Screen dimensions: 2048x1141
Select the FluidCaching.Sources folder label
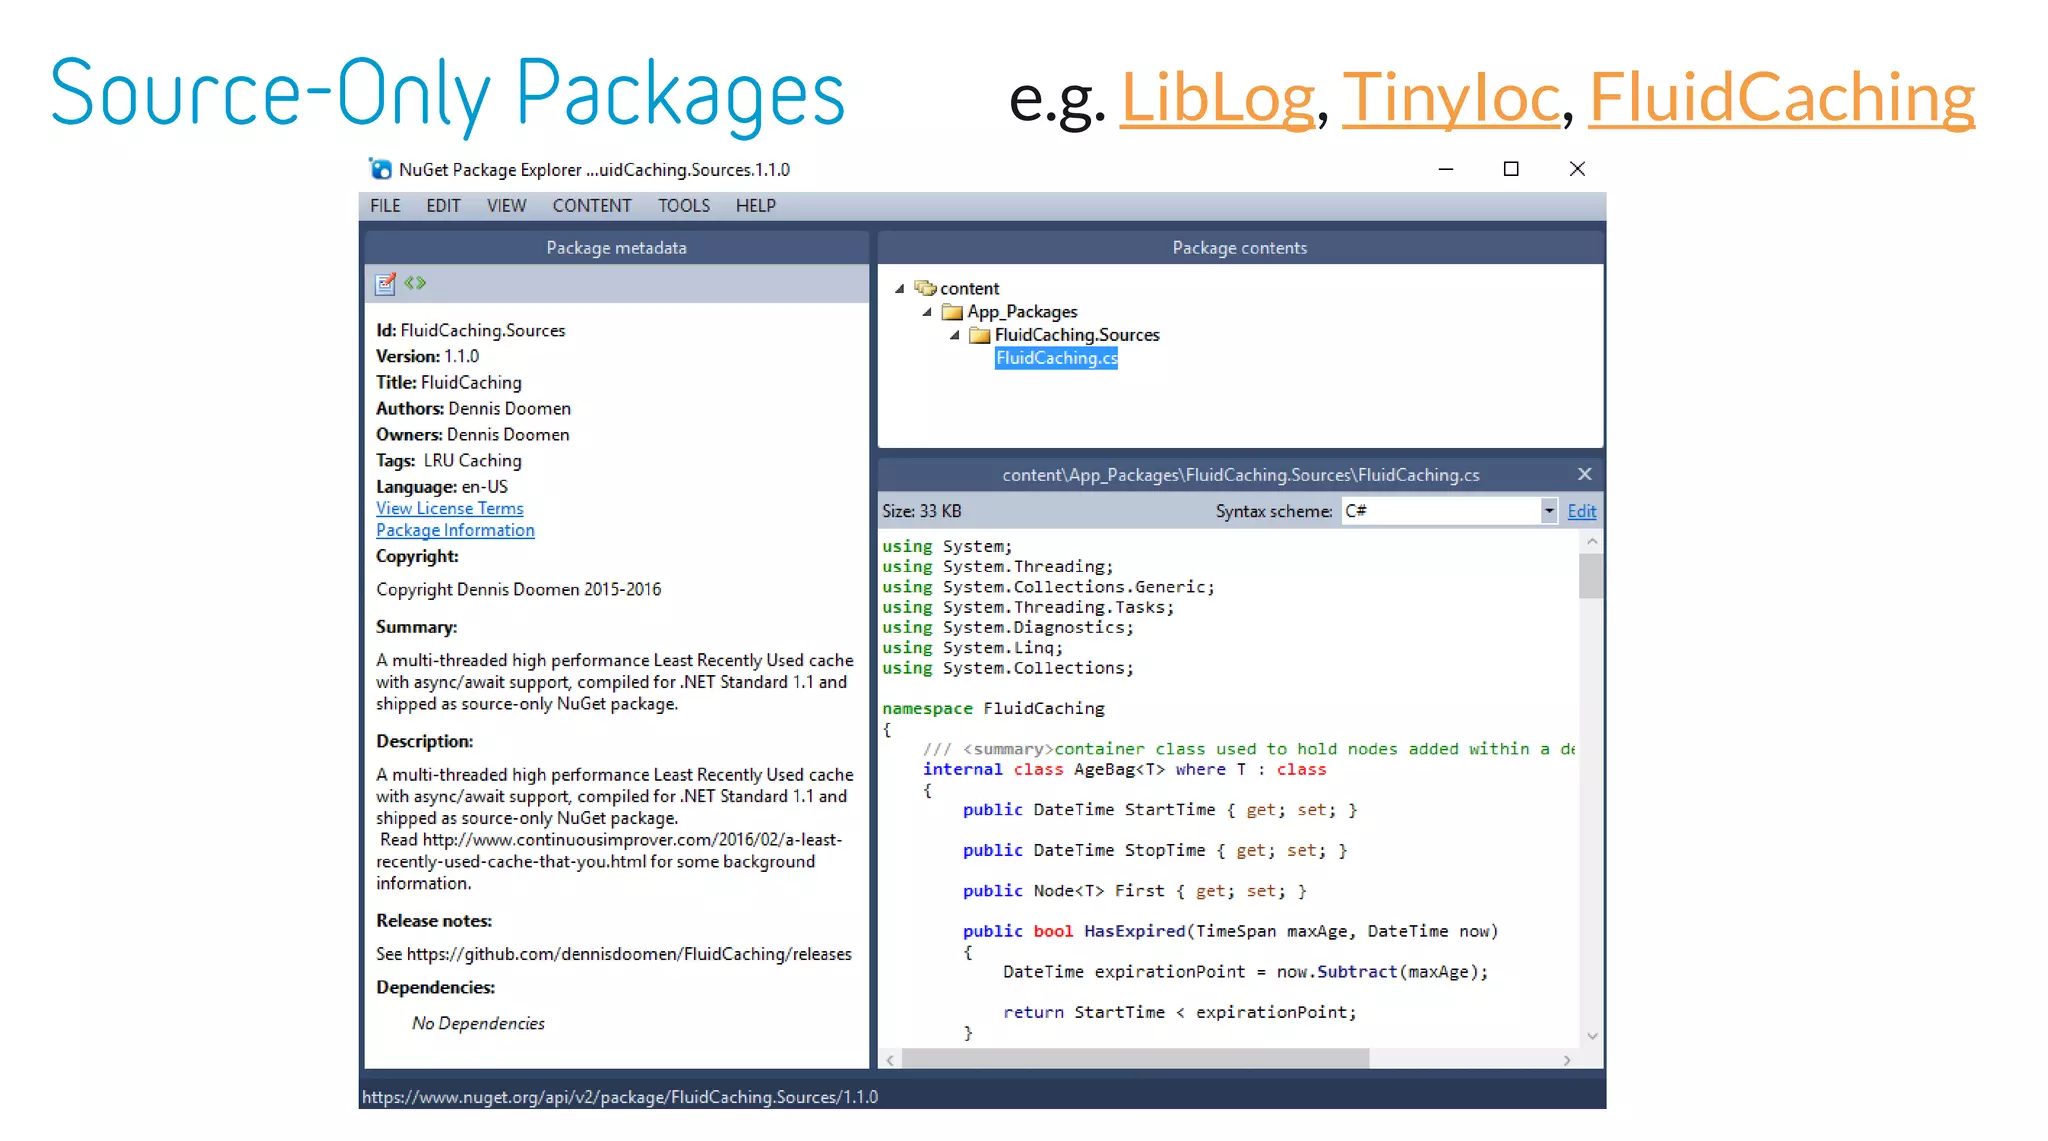pos(1077,335)
